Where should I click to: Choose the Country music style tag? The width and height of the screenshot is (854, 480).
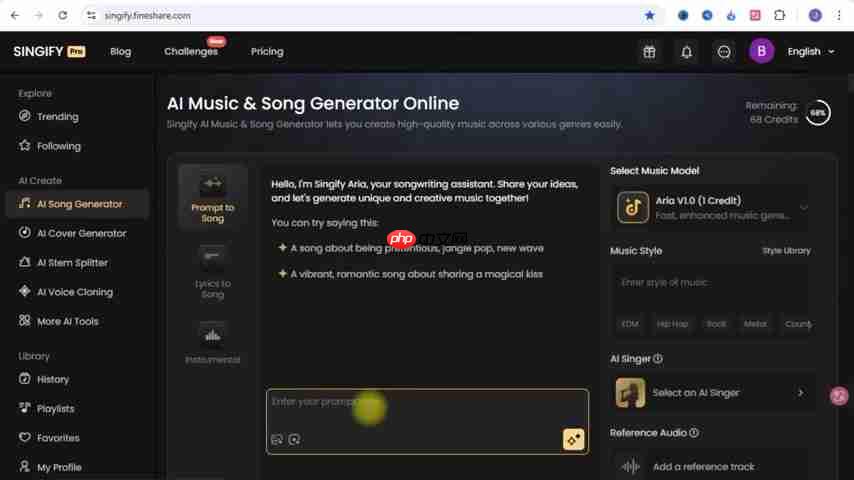pos(797,324)
